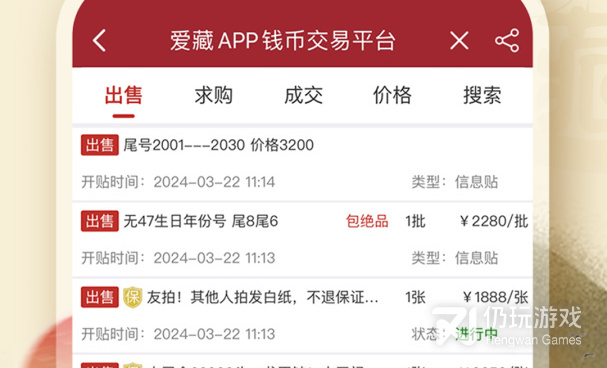The width and height of the screenshot is (607, 368).
Task: Click the gold 保 shield icon on the 友拍 listing
Action: pyautogui.click(x=133, y=297)
